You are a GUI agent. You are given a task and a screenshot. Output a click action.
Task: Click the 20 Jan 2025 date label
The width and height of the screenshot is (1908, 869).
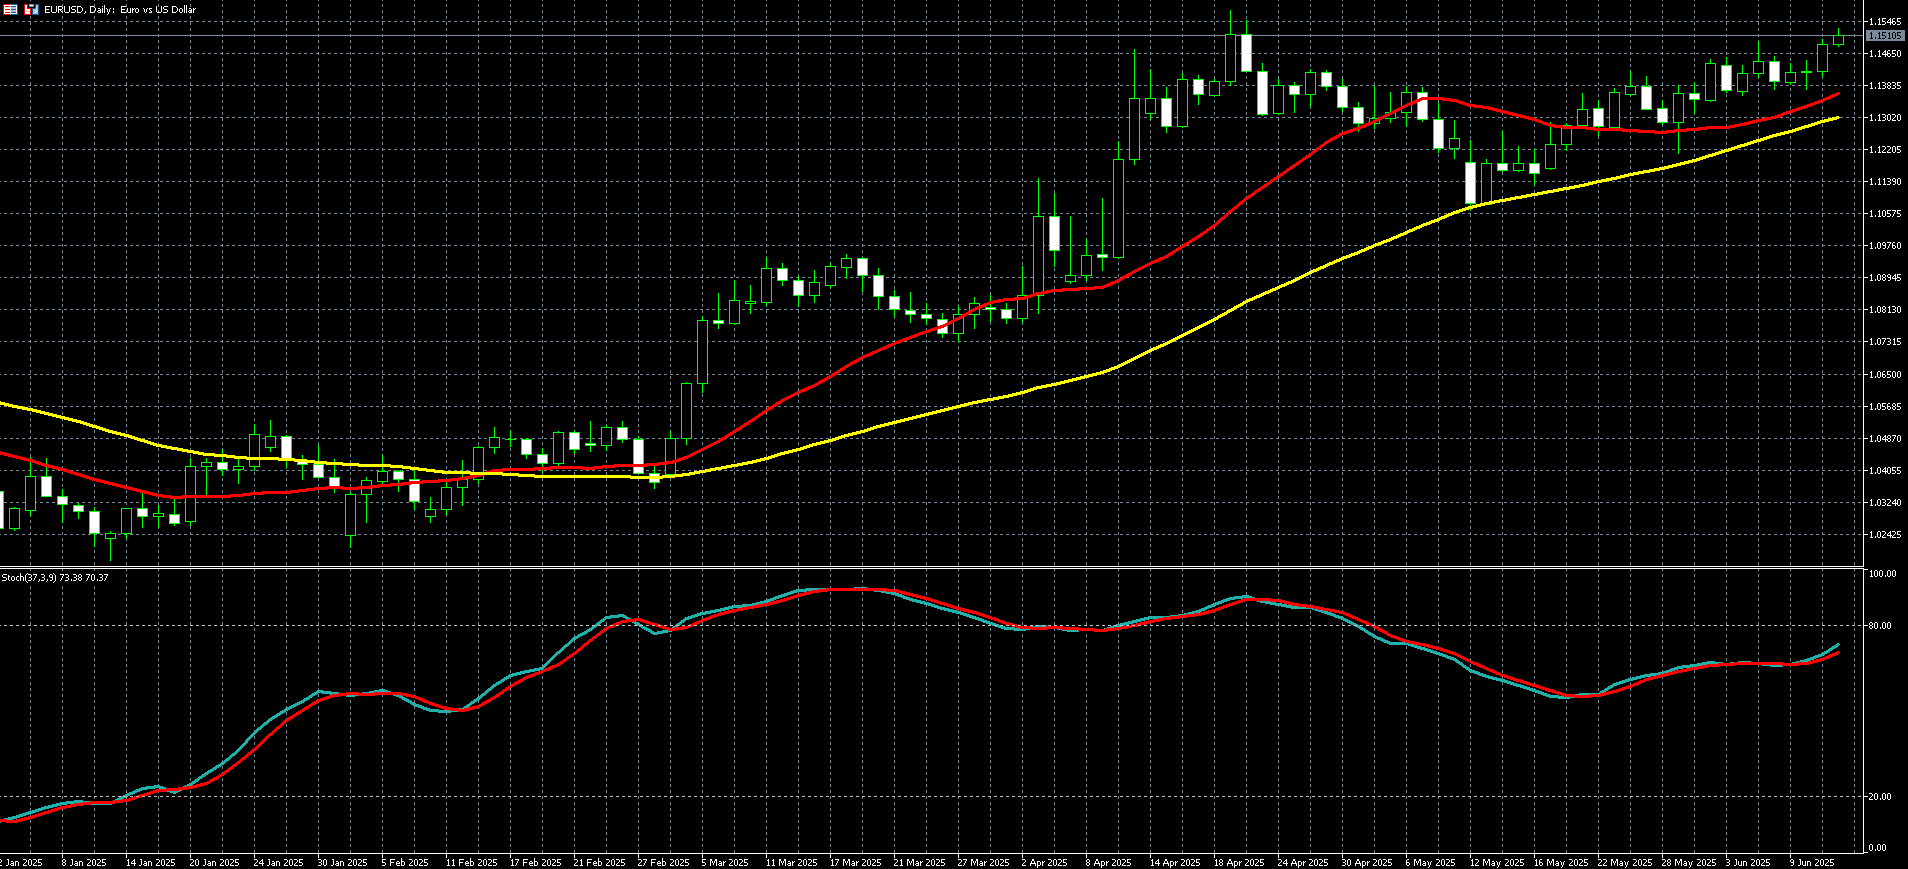pyautogui.click(x=214, y=862)
